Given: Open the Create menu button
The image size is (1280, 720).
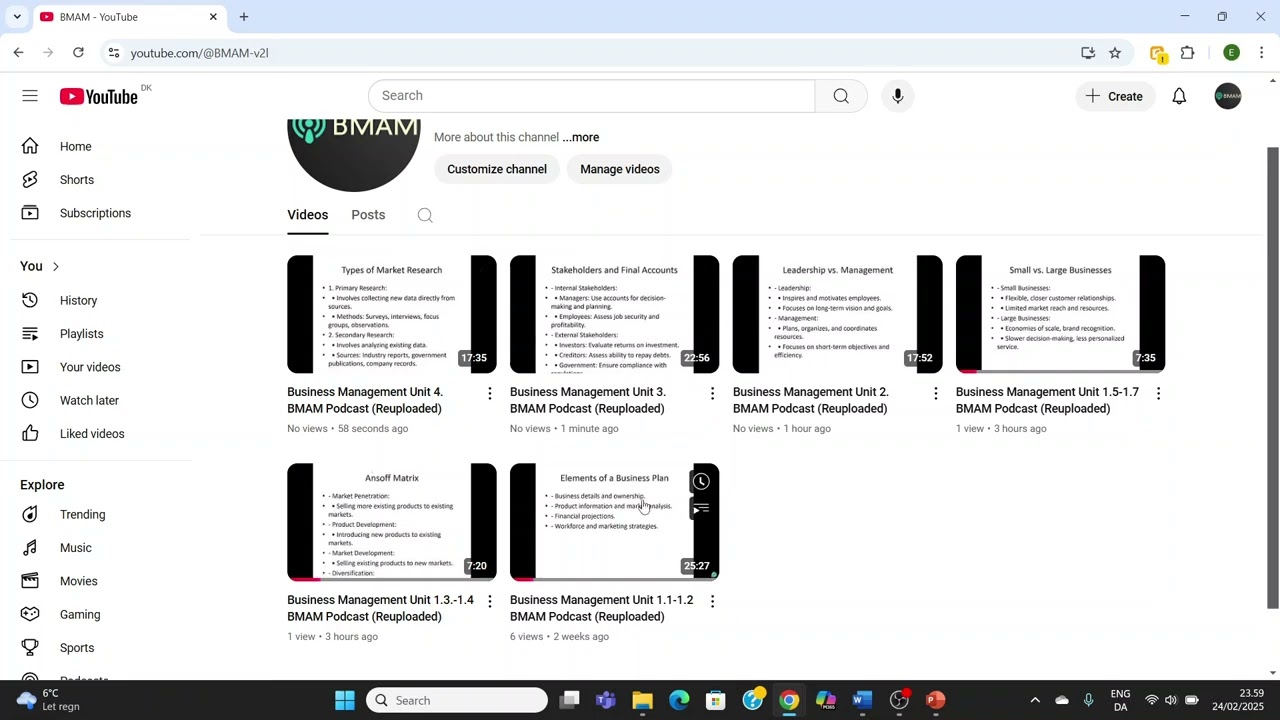Looking at the screenshot, I should point(1114,96).
